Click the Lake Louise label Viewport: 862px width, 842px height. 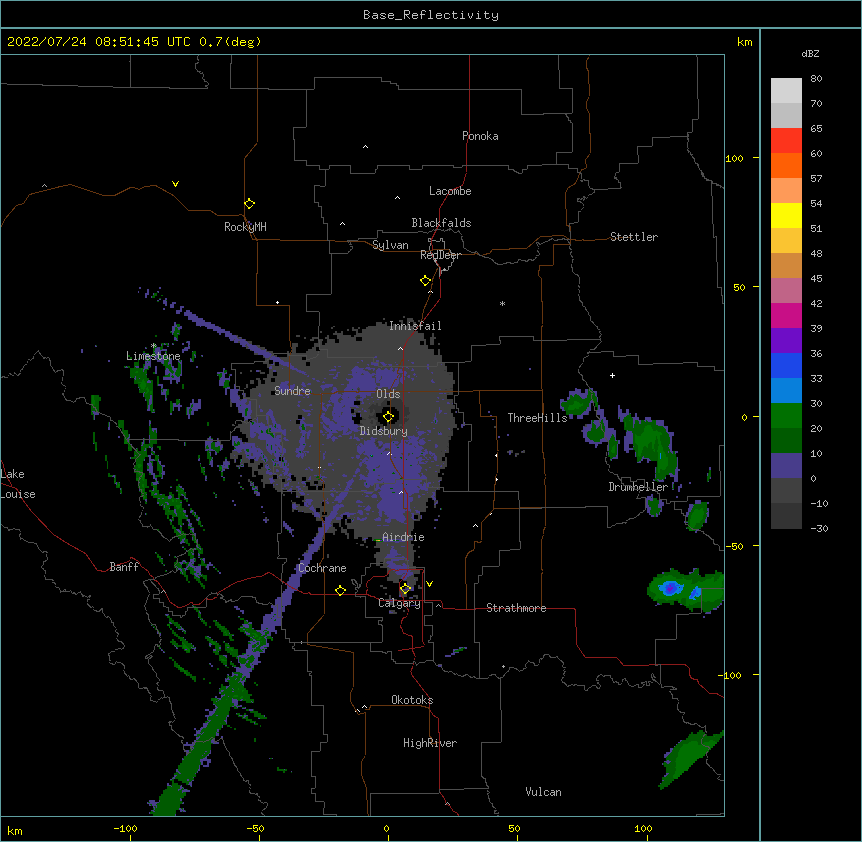[x=18, y=484]
